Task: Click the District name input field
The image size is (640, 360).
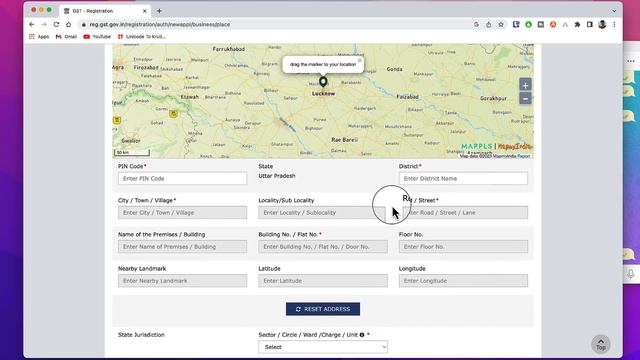Action: click(463, 178)
